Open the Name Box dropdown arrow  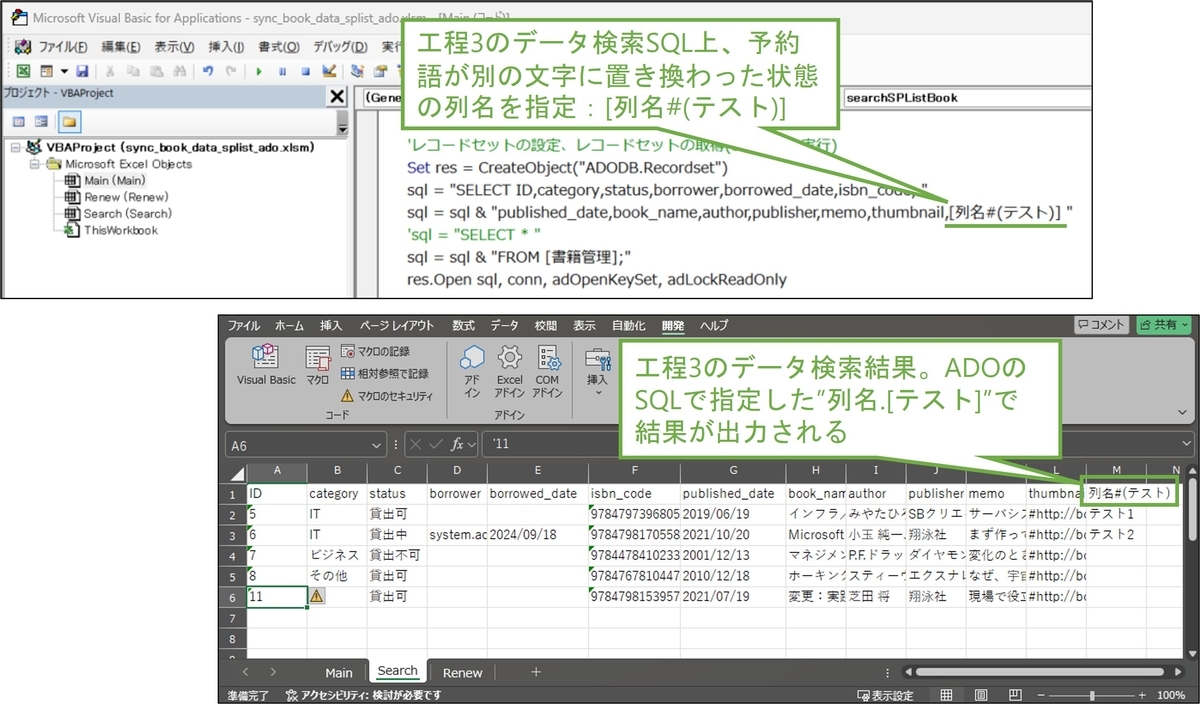pos(378,444)
